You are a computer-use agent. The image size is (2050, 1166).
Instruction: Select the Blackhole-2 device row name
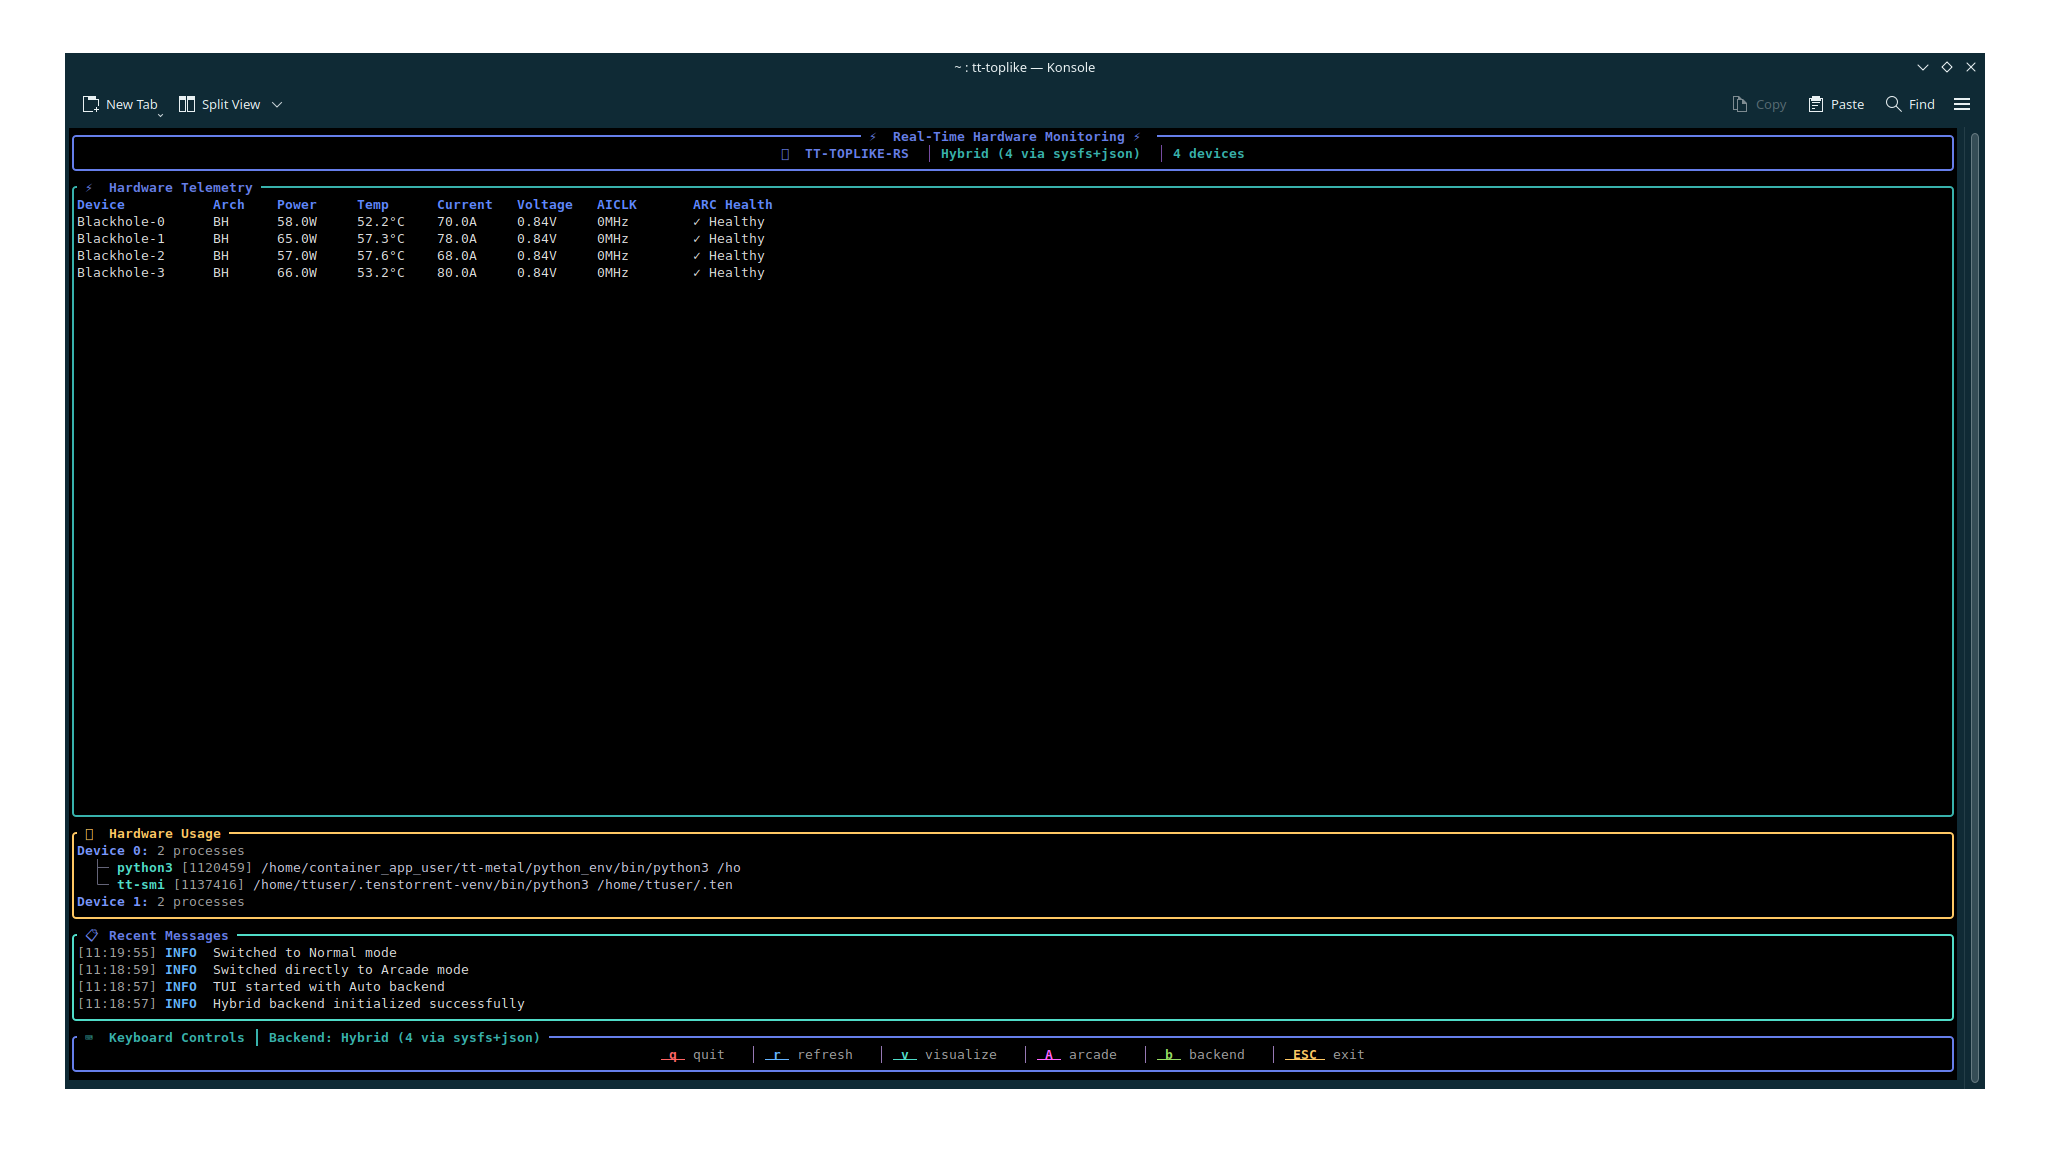pyautogui.click(x=121, y=256)
